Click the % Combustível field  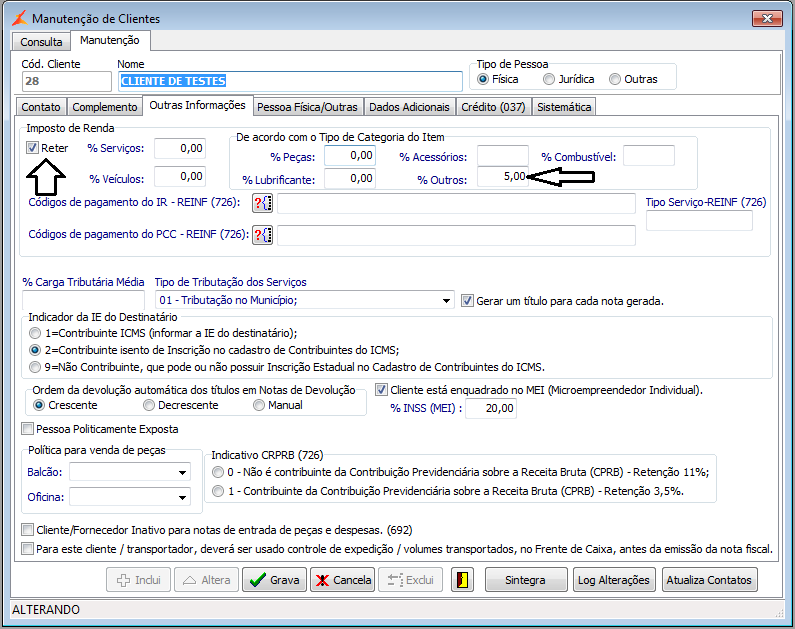pos(649,155)
